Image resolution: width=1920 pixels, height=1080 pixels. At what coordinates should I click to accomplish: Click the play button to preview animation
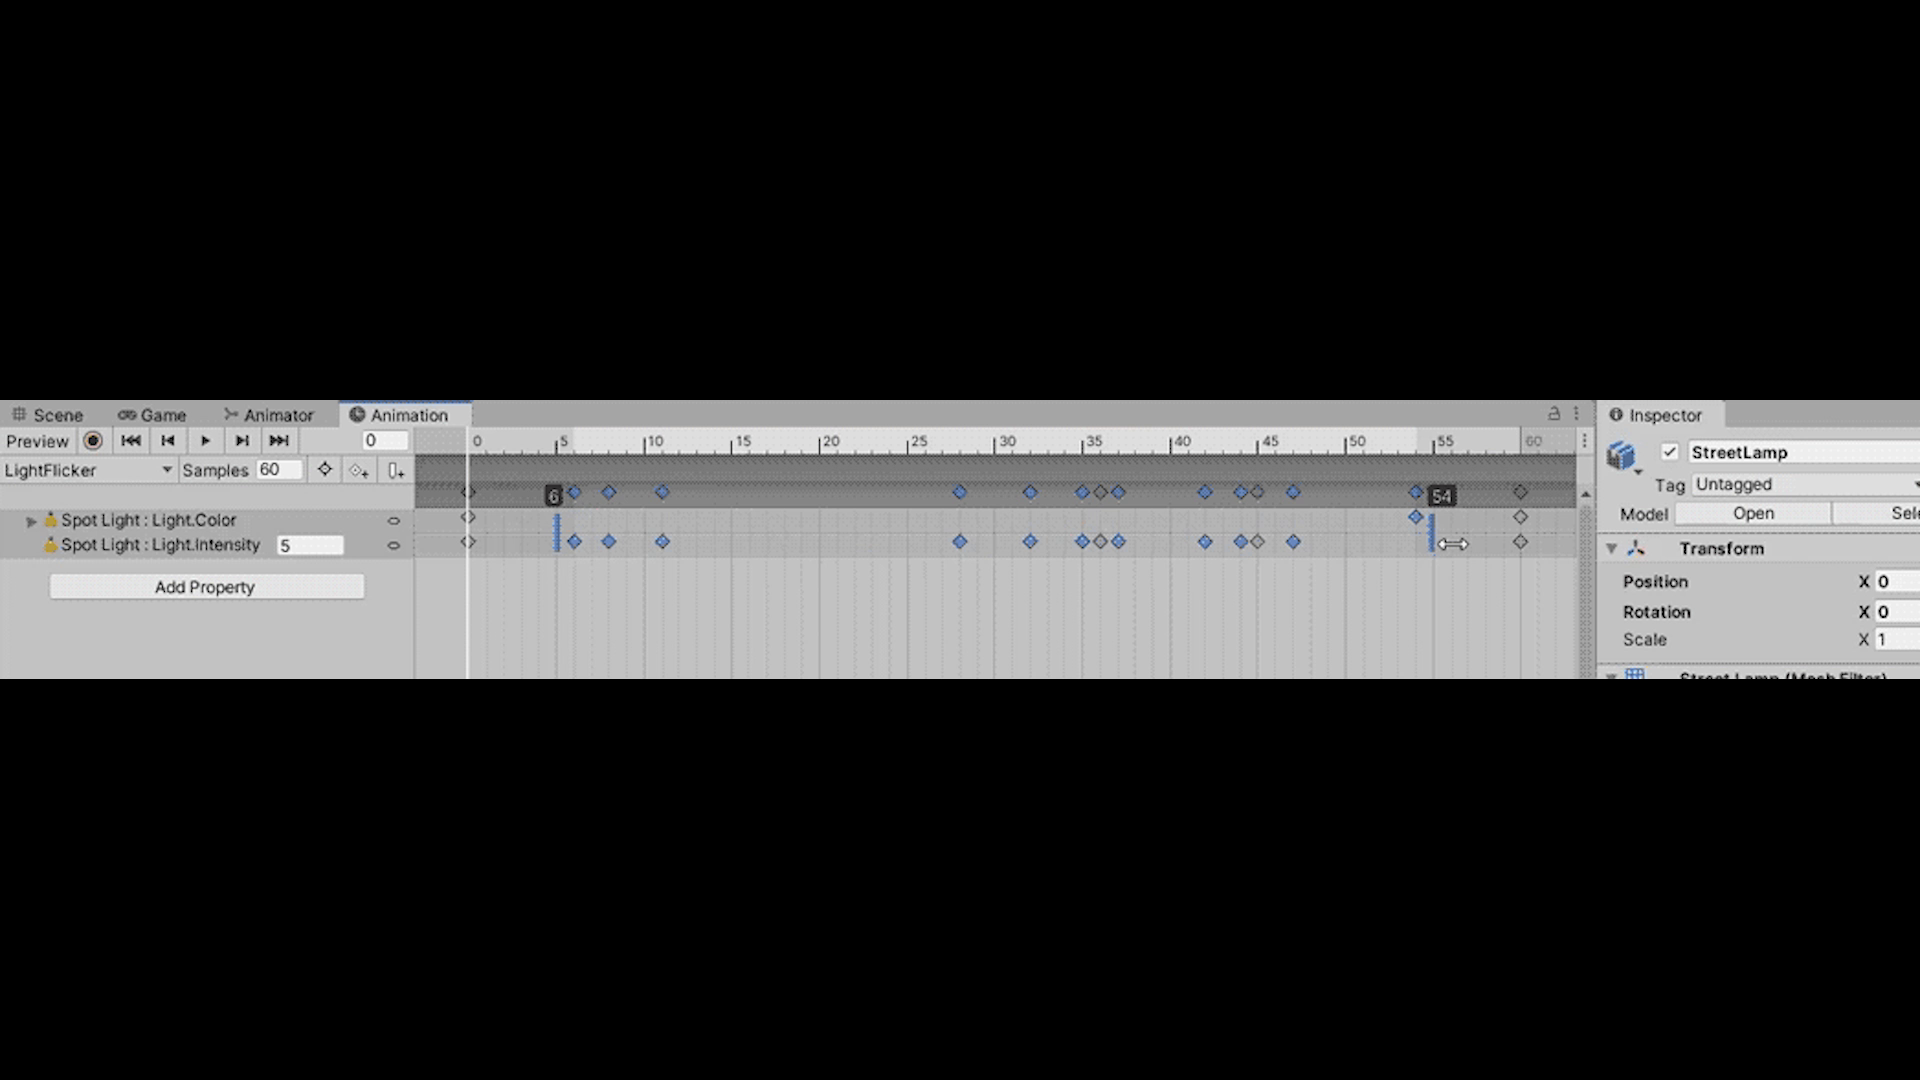(x=204, y=440)
